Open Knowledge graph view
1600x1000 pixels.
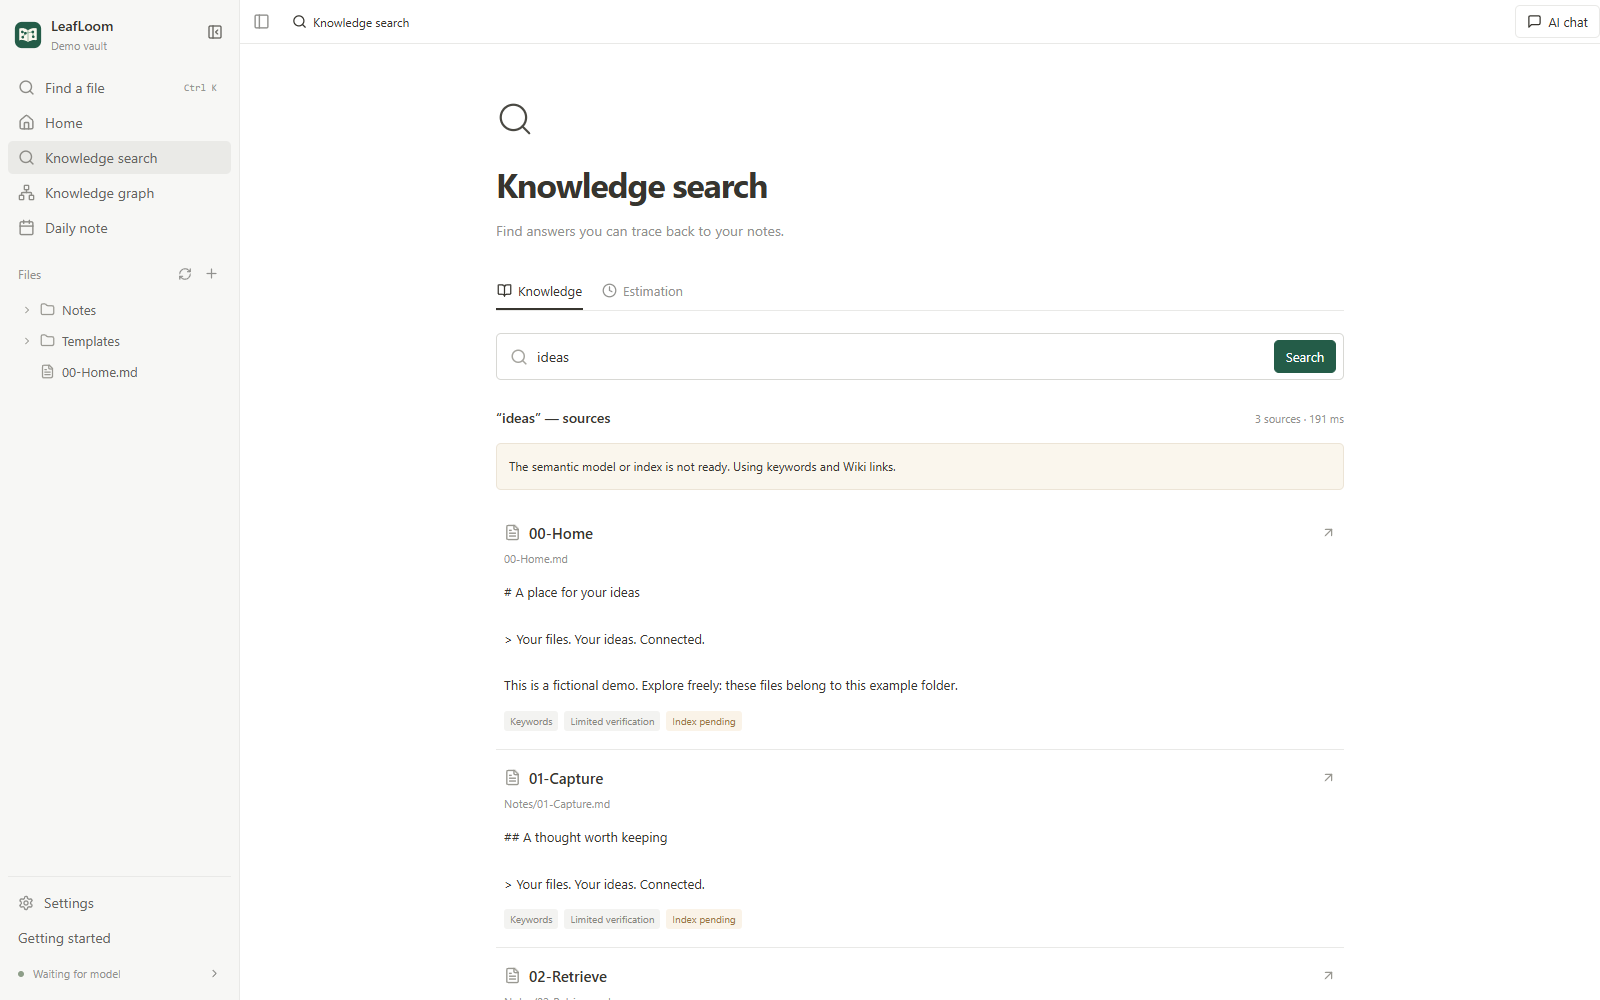coord(119,193)
